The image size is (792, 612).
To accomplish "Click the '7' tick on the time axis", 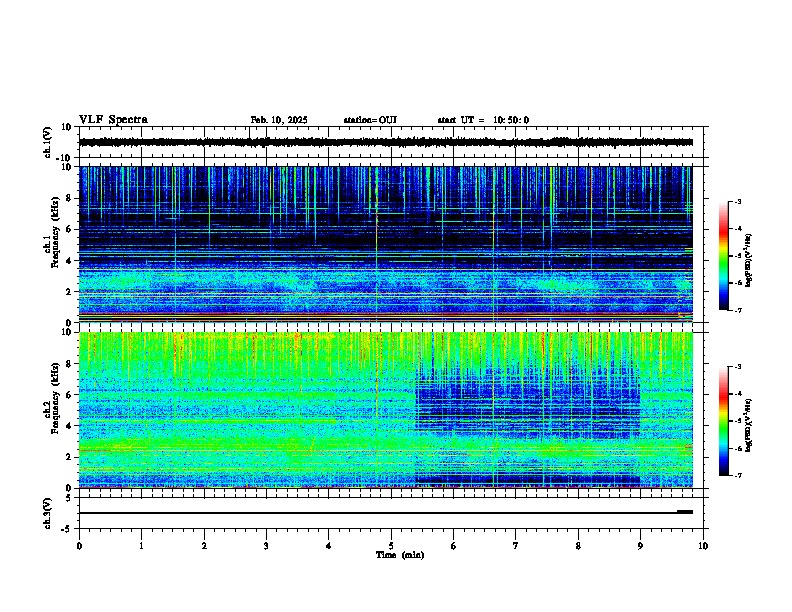I will [x=516, y=546].
